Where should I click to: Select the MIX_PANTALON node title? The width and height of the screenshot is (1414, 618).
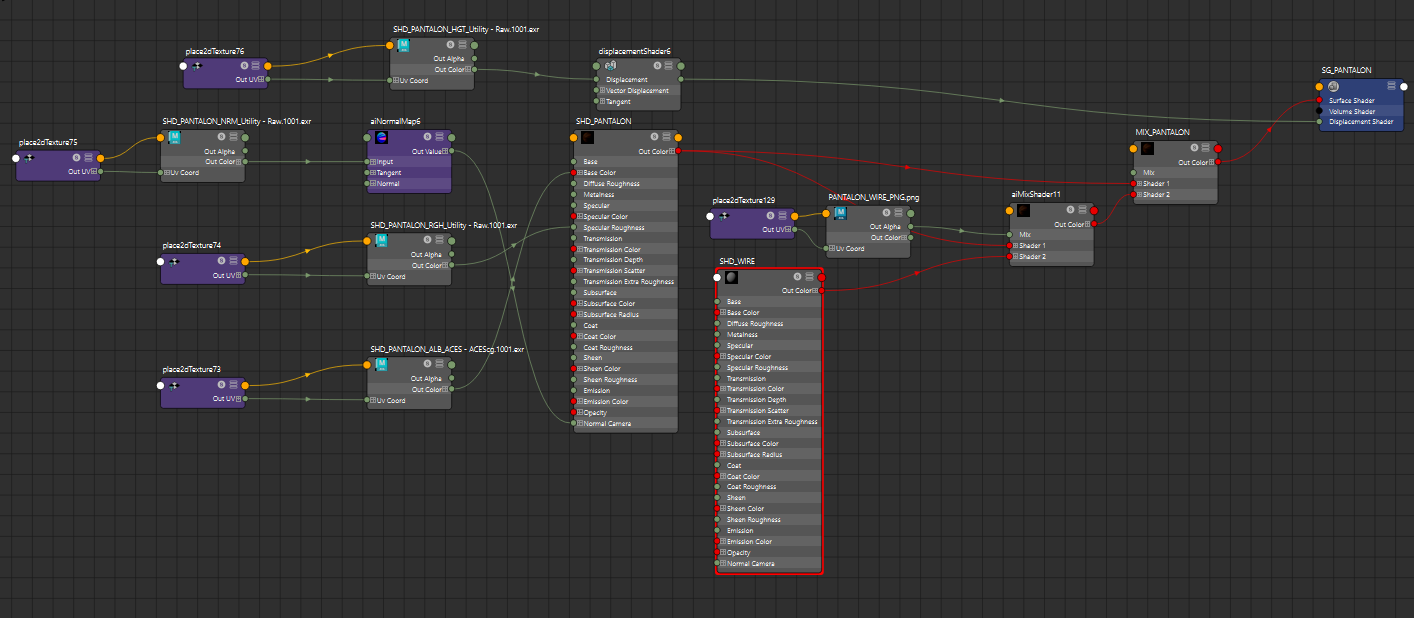[1163, 132]
